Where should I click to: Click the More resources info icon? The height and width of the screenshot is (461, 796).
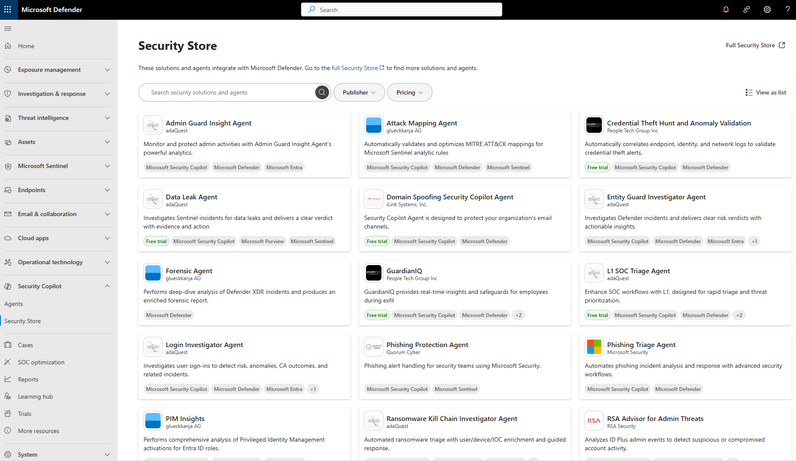point(8,431)
